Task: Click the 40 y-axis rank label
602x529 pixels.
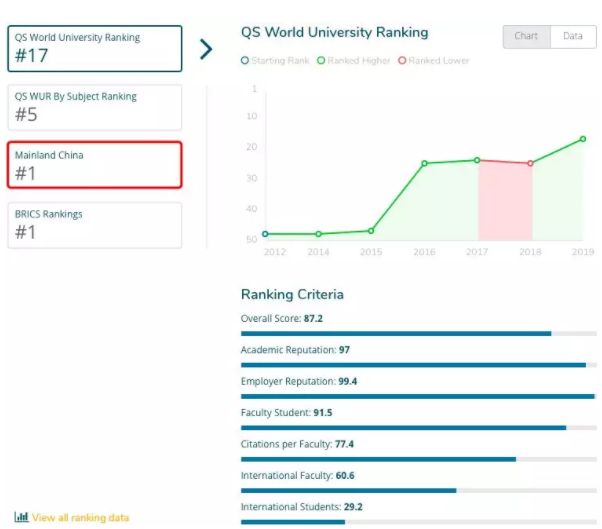Action: point(252,209)
